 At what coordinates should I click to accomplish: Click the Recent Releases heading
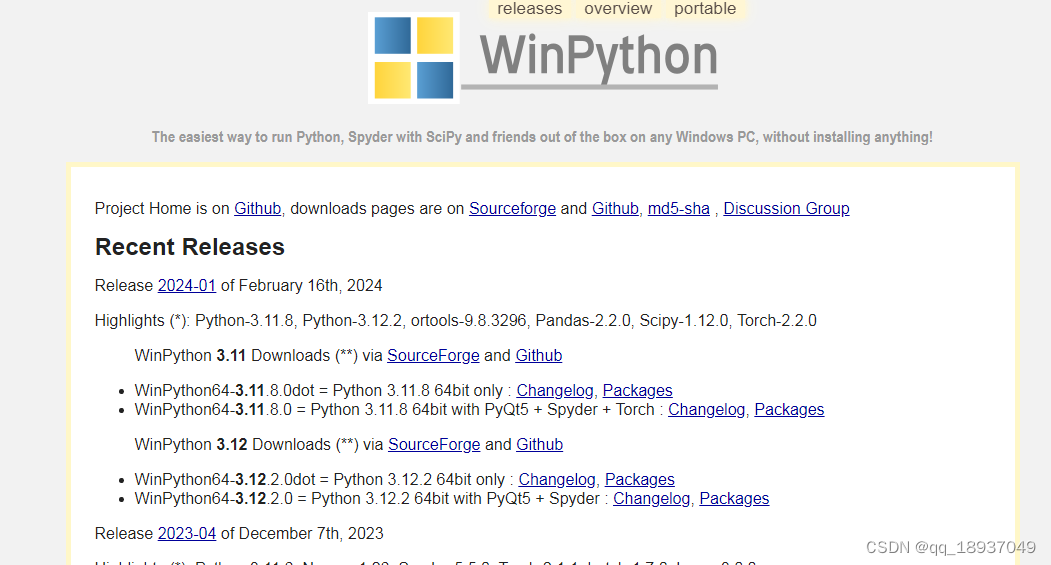pos(190,247)
